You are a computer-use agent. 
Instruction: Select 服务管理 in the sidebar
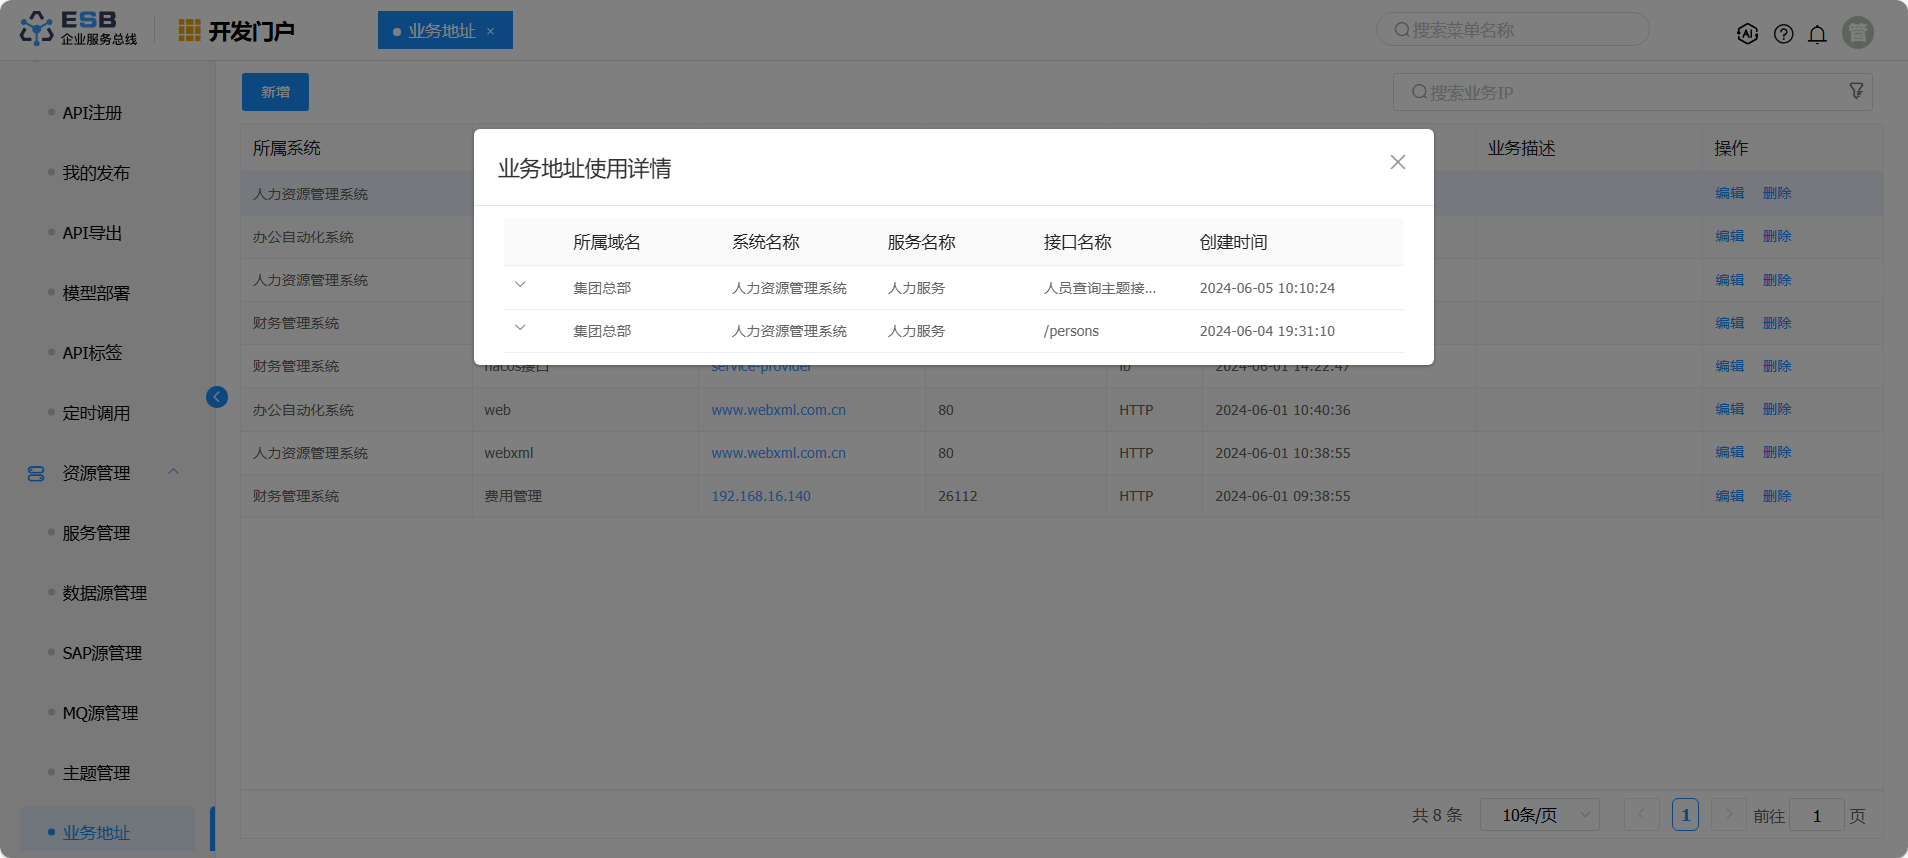click(x=96, y=533)
